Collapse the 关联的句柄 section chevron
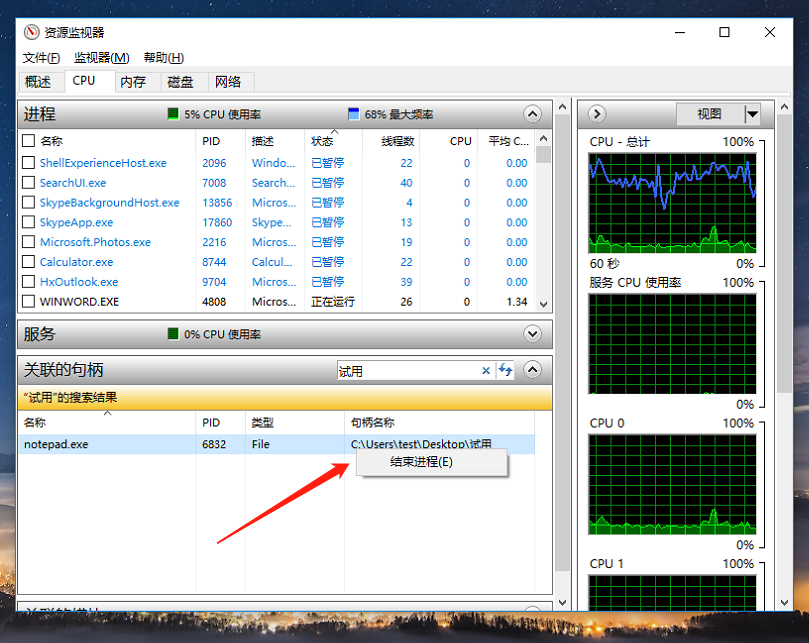The width and height of the screenshot is (809, 643). (532, 371)
